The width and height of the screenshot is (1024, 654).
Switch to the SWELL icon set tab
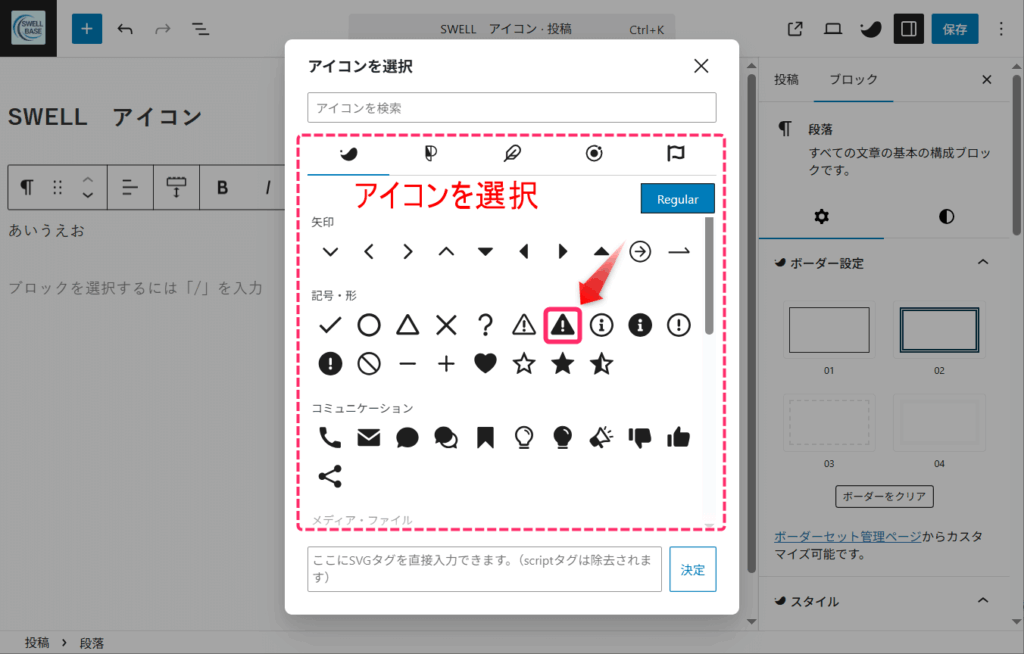pyautogui.click(x=348, y=154)
